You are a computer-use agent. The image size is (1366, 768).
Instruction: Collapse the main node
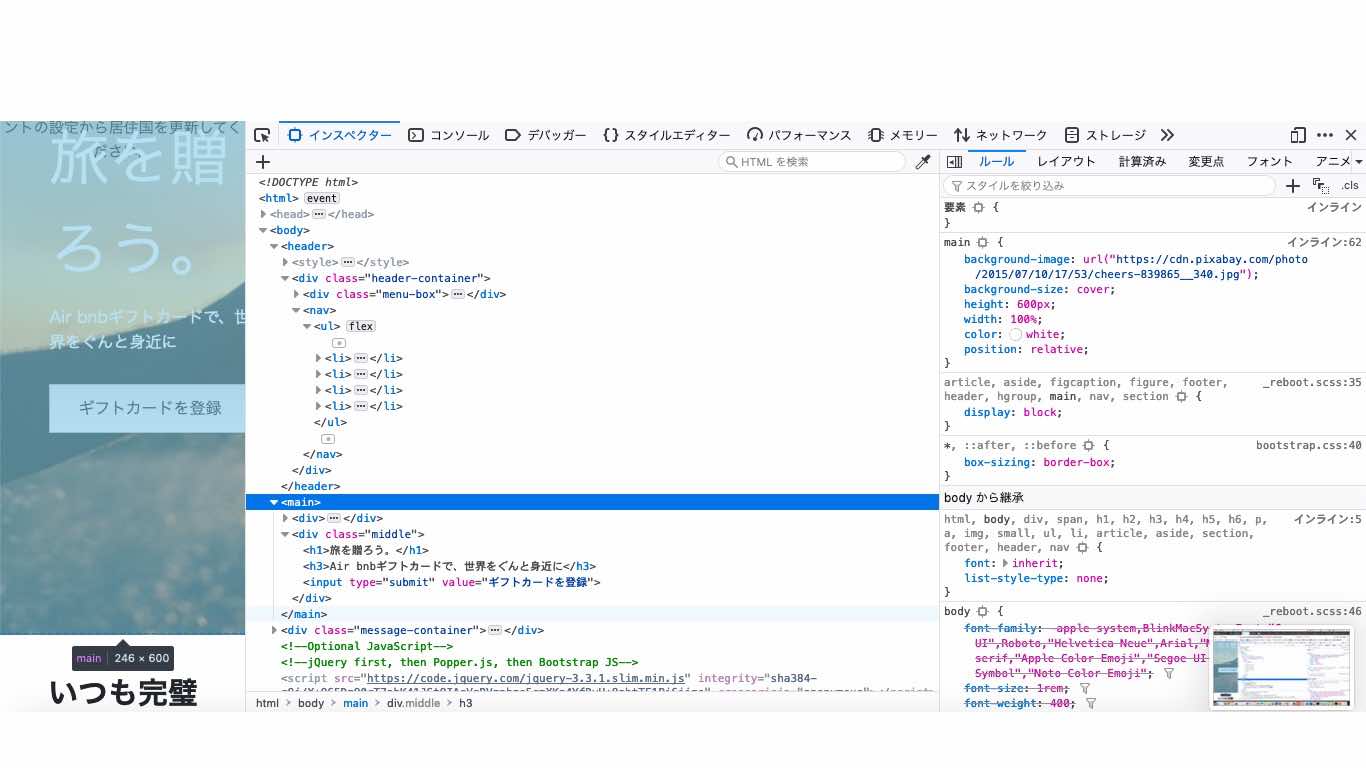pyautogui.click(x=274, y=502)
